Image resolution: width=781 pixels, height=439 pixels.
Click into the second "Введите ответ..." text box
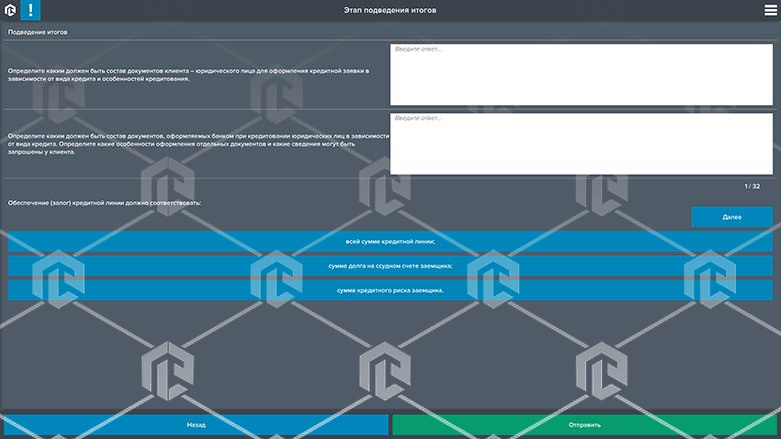click(581, 144)
